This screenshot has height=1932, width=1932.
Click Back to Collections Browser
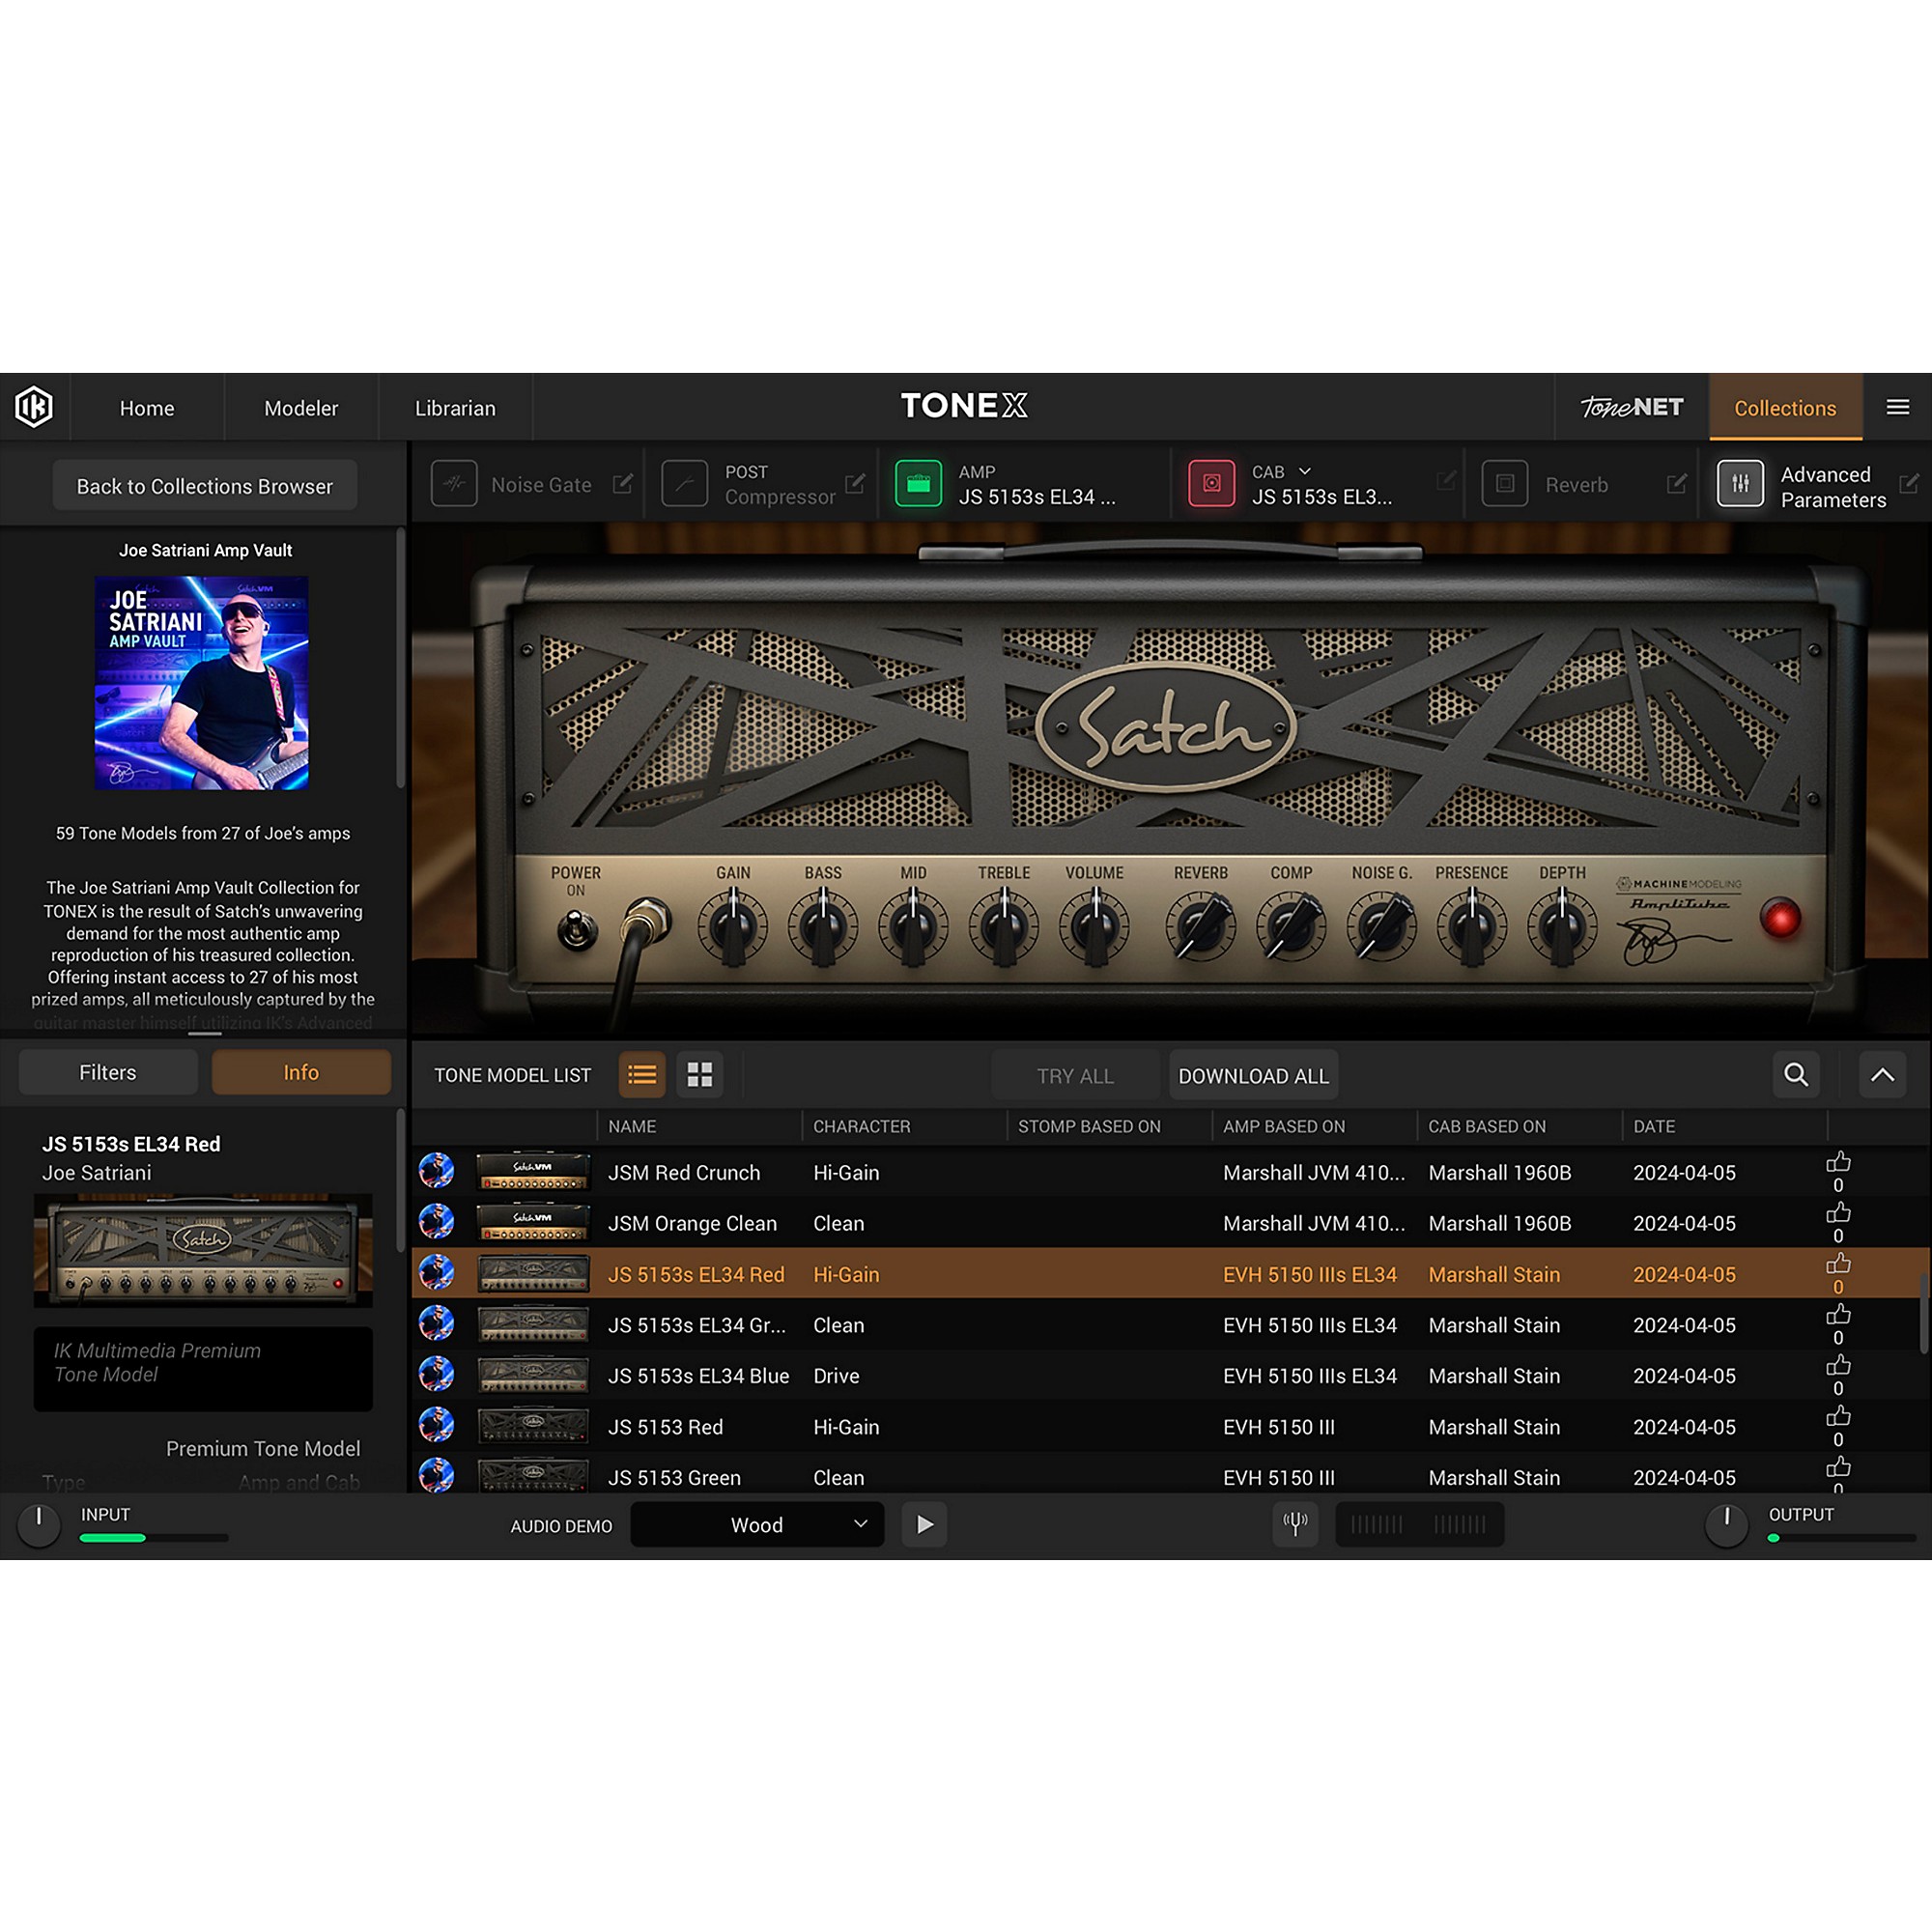(205, 486)
